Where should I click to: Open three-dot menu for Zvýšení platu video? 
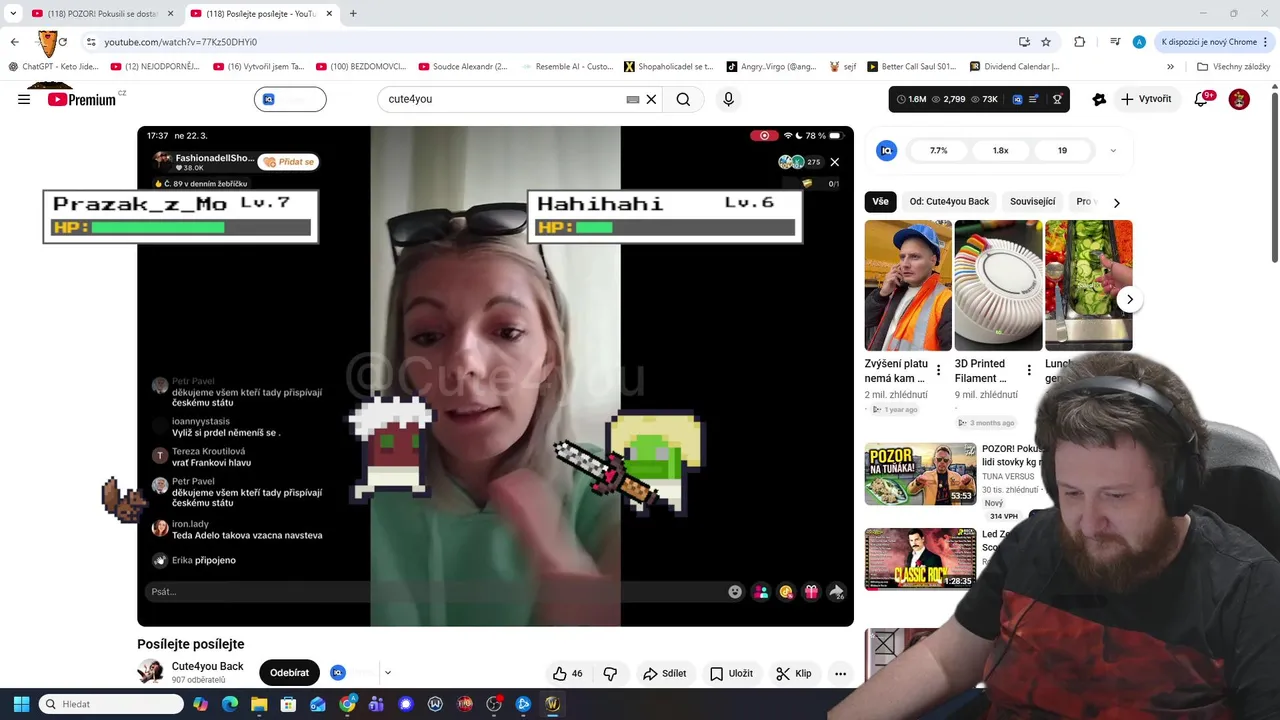(x=938, y=371)
